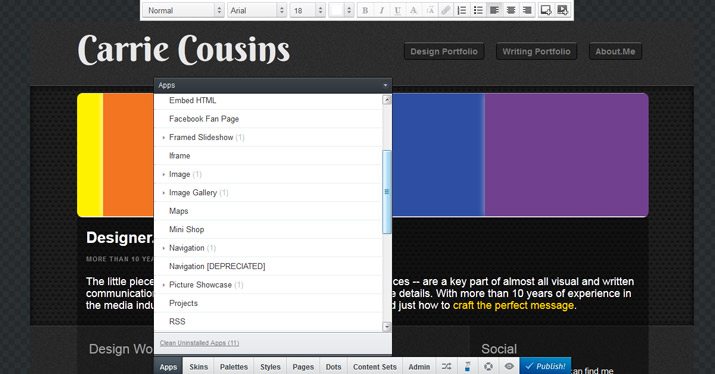This screenshot has height=374, width=715.
Task: Insert a numbered list
Action: (x=462, y=10)
